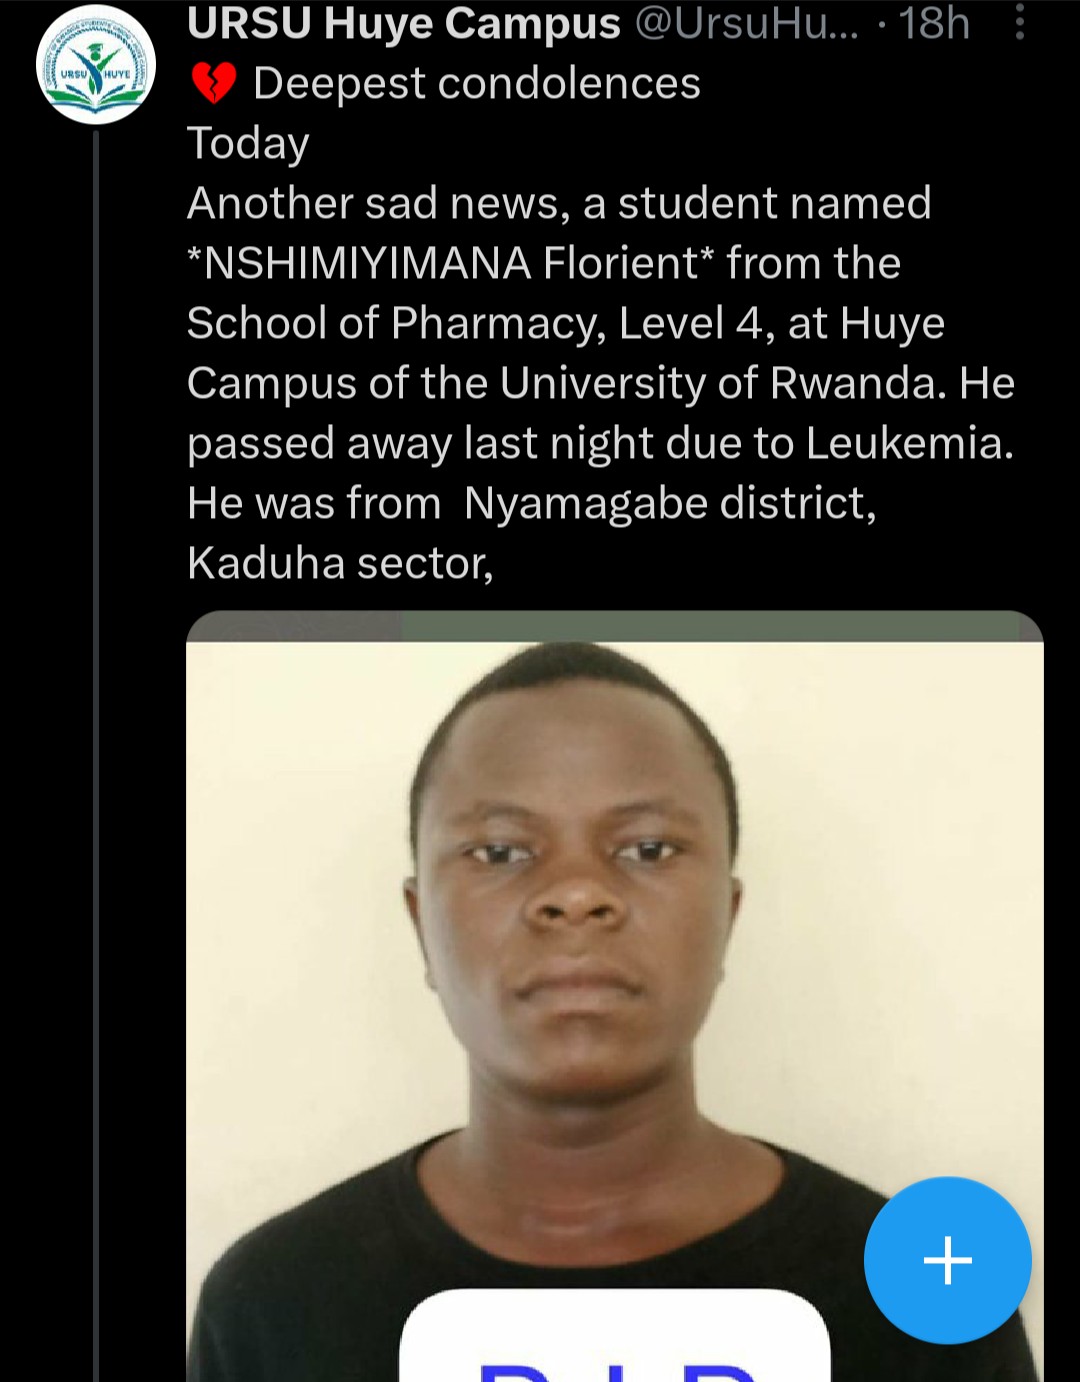
Task: Tap the thread connector line below avatar
Action: (96, 700)
